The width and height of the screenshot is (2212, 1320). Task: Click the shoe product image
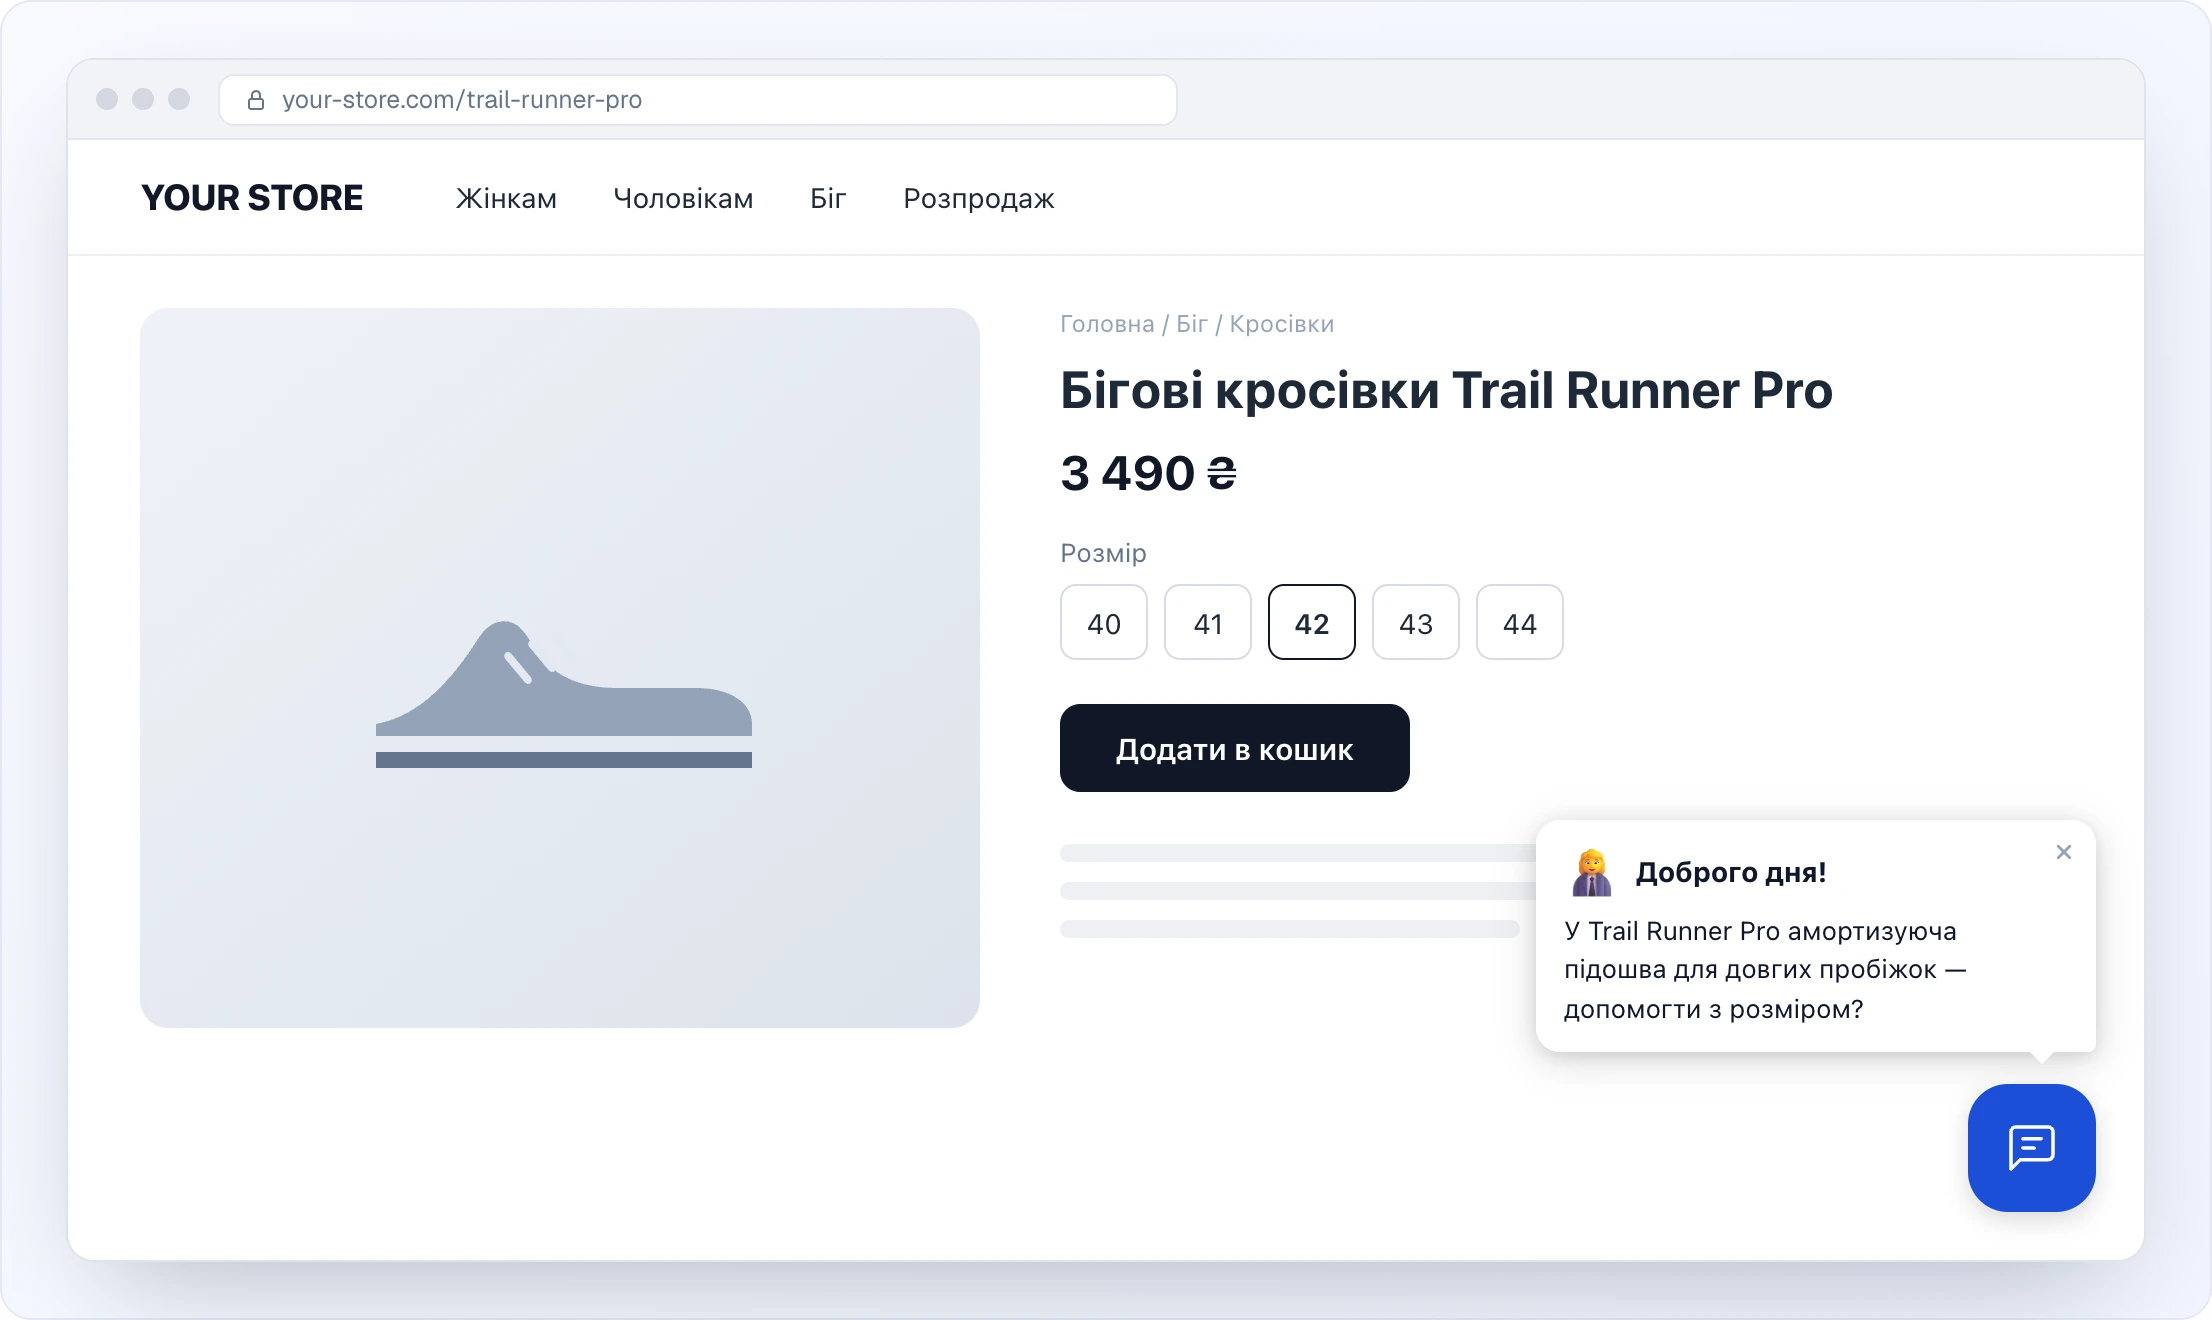(x=559, y=667)
